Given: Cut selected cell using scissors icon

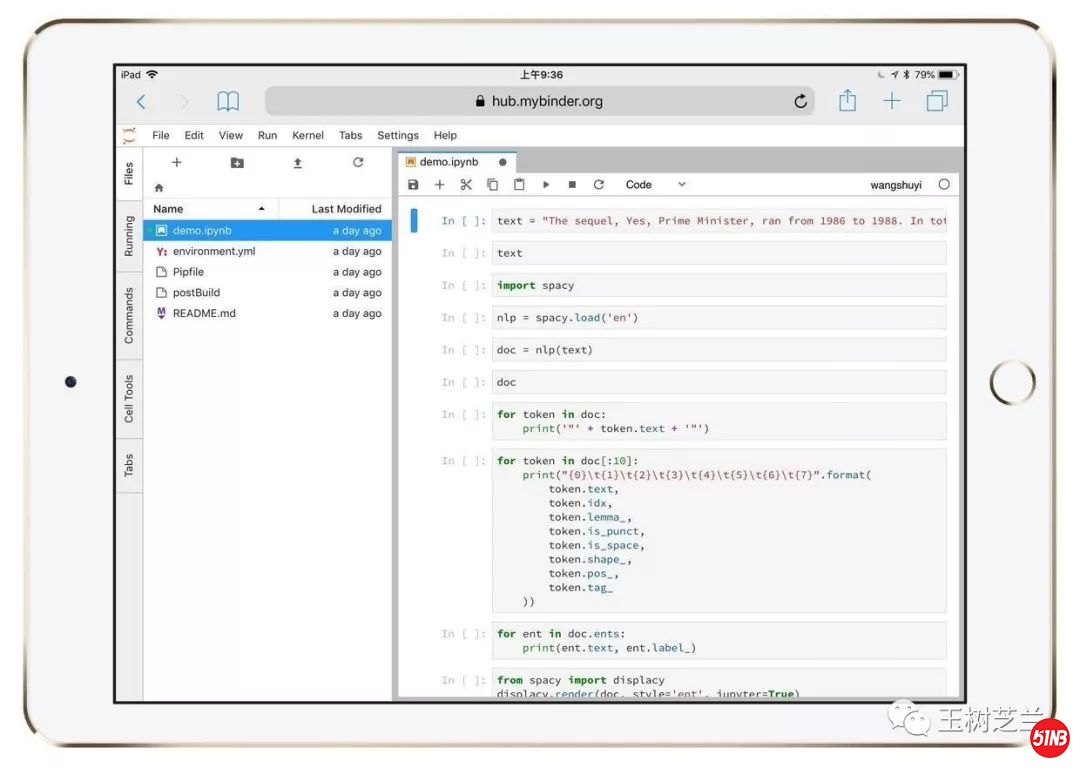Looking at the screenshot, I should point(466,185).
